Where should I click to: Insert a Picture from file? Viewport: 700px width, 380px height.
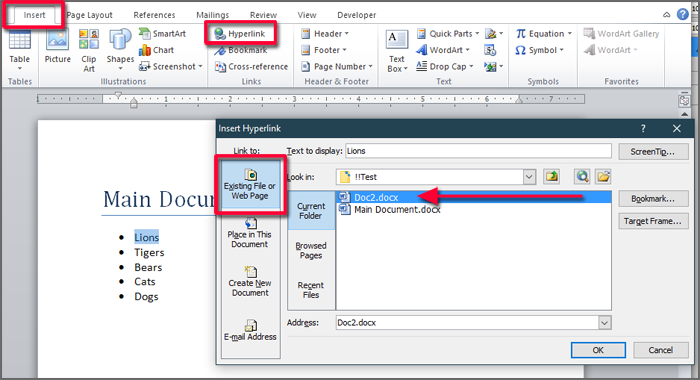(x=58, y=46)
